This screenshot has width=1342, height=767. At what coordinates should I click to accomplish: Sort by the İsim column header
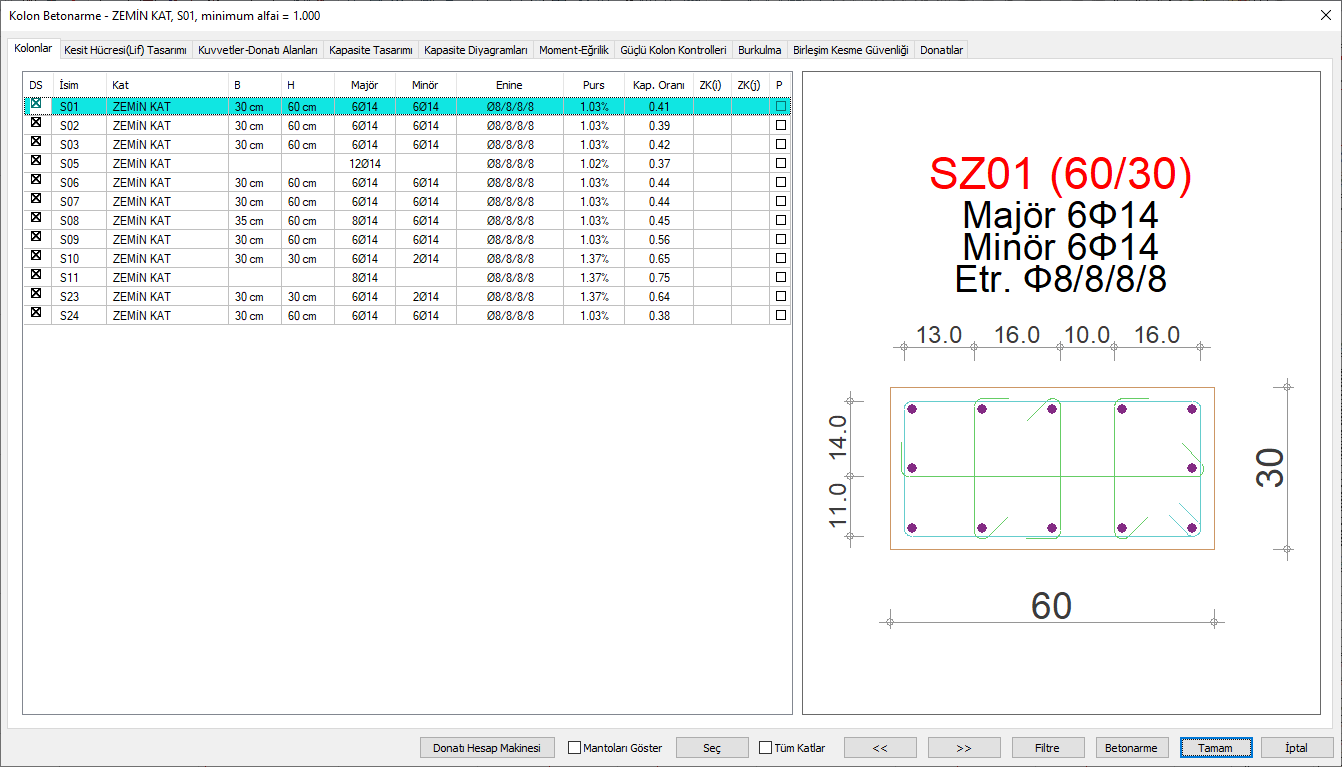click(x=79, y=85)
